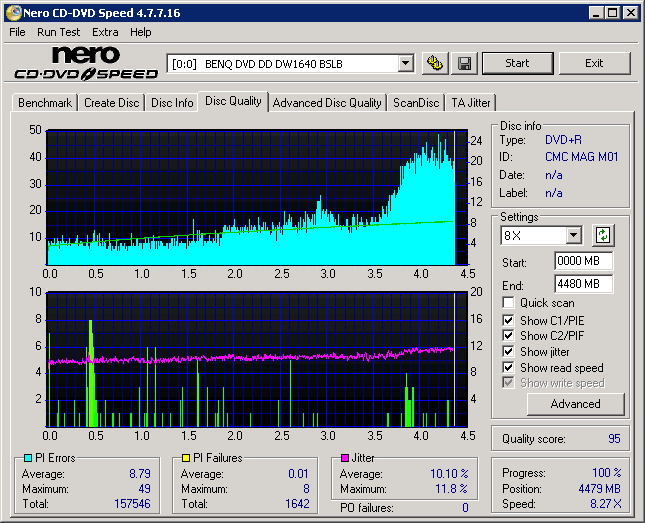Toggle the Show jitter checkbox
This screenshot has height=523, width=645.
pos(509,352)
